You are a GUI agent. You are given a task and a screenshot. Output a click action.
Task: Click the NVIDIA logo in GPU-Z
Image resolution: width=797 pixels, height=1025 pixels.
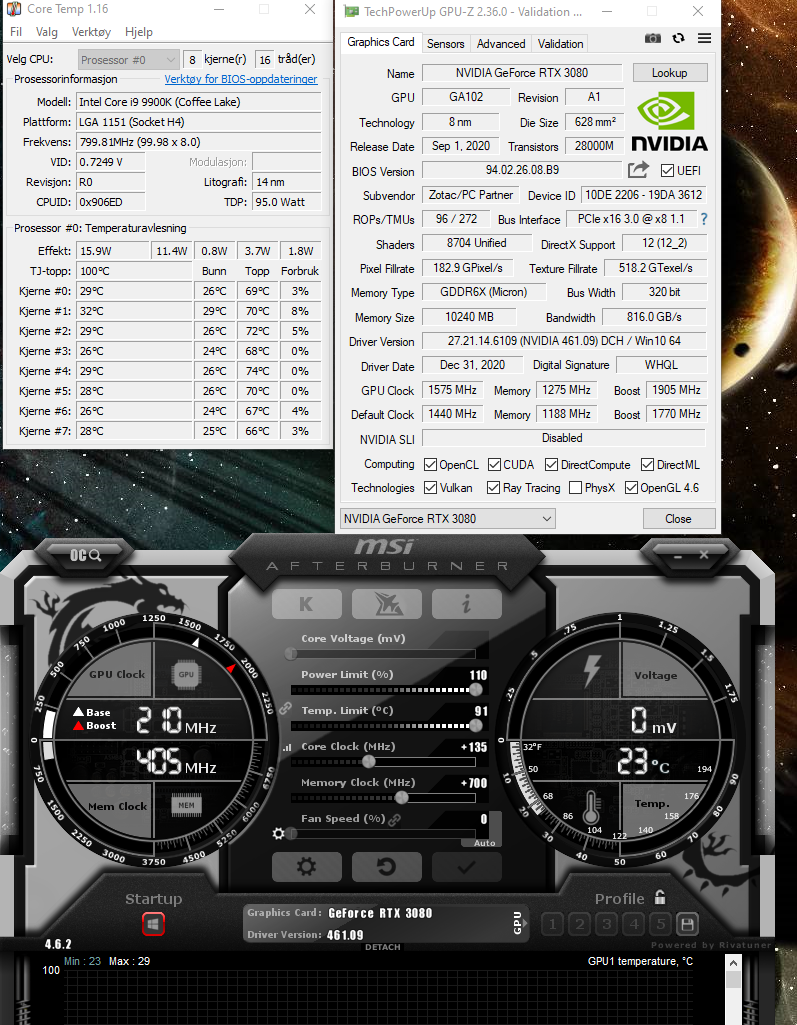pyautogui.click(x=669, y=120)
